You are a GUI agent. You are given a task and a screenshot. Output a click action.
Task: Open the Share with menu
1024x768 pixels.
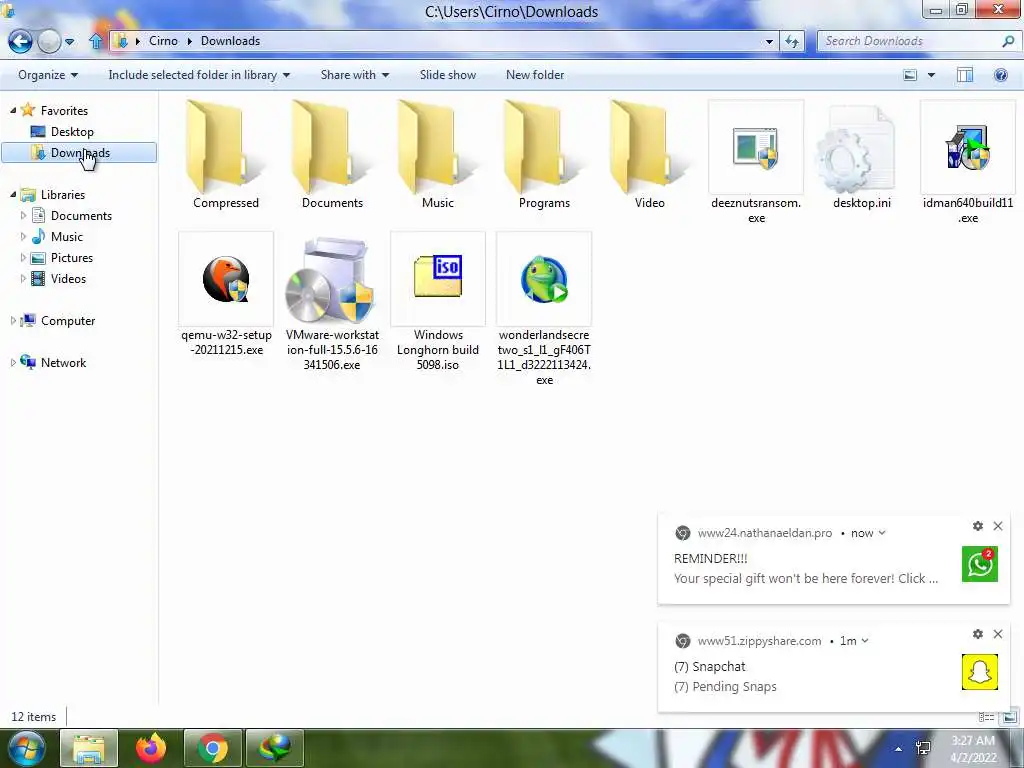point(355,75)
